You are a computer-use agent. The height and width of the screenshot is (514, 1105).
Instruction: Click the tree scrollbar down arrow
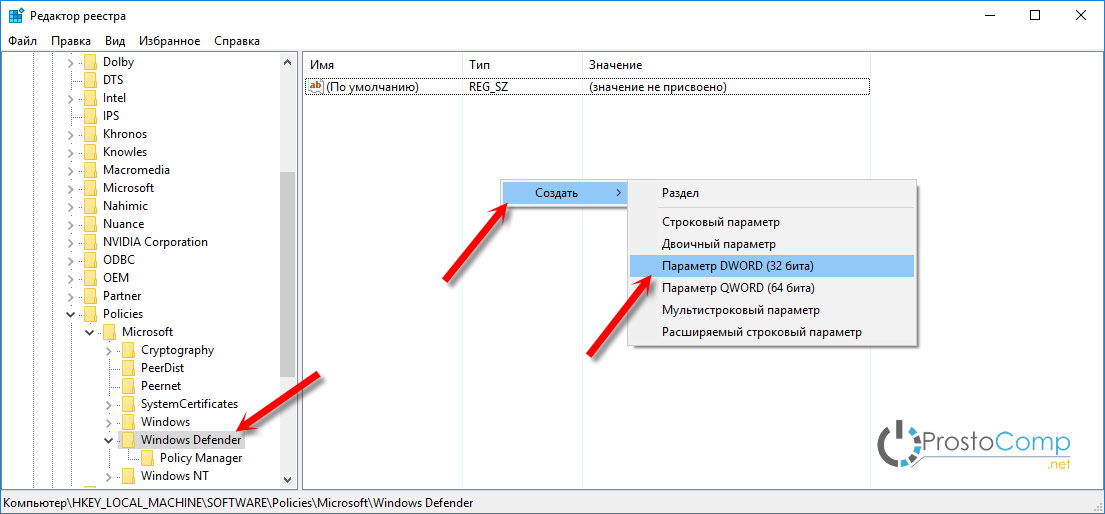(288, 479)
